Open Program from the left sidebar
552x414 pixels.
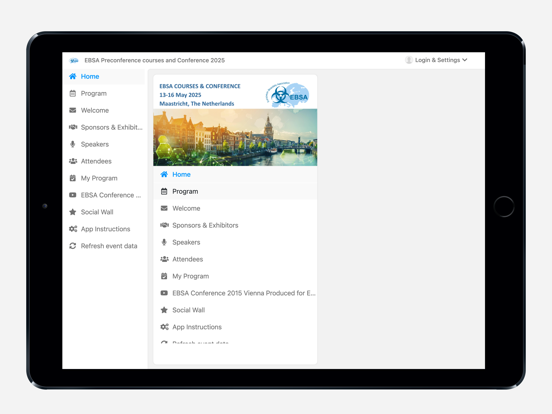click(x=105, y=93)
